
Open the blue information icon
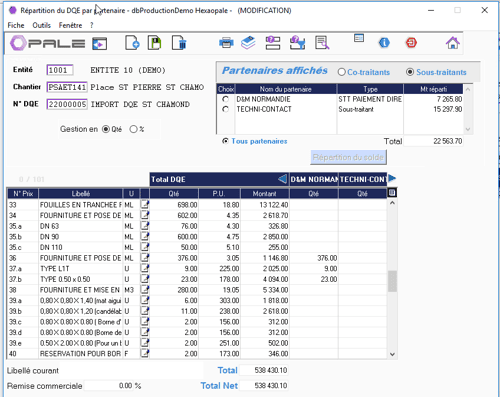coord(384,43)
